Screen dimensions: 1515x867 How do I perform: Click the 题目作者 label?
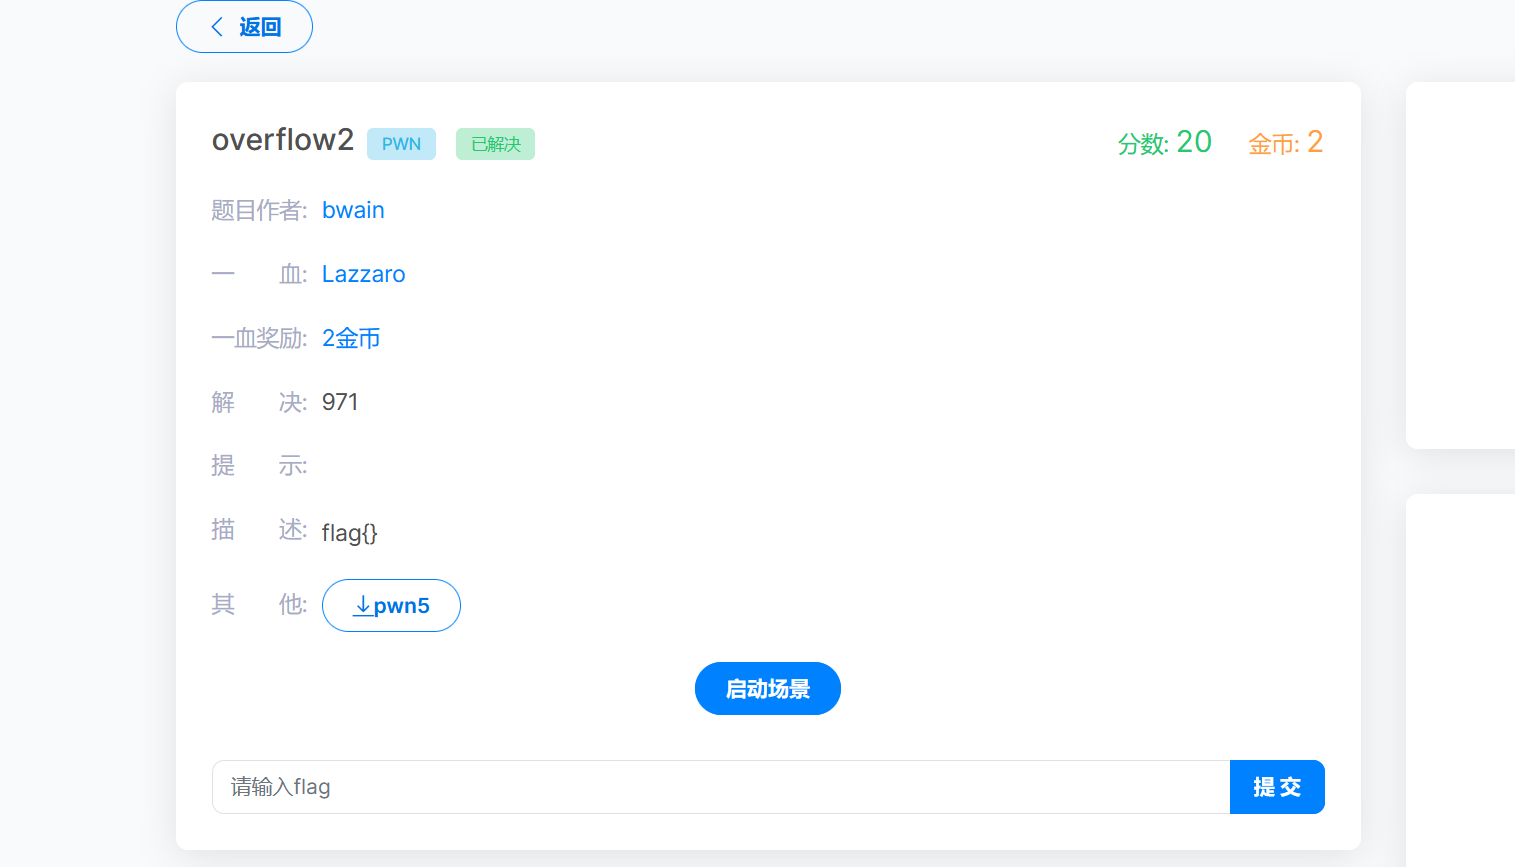[259, 210]
